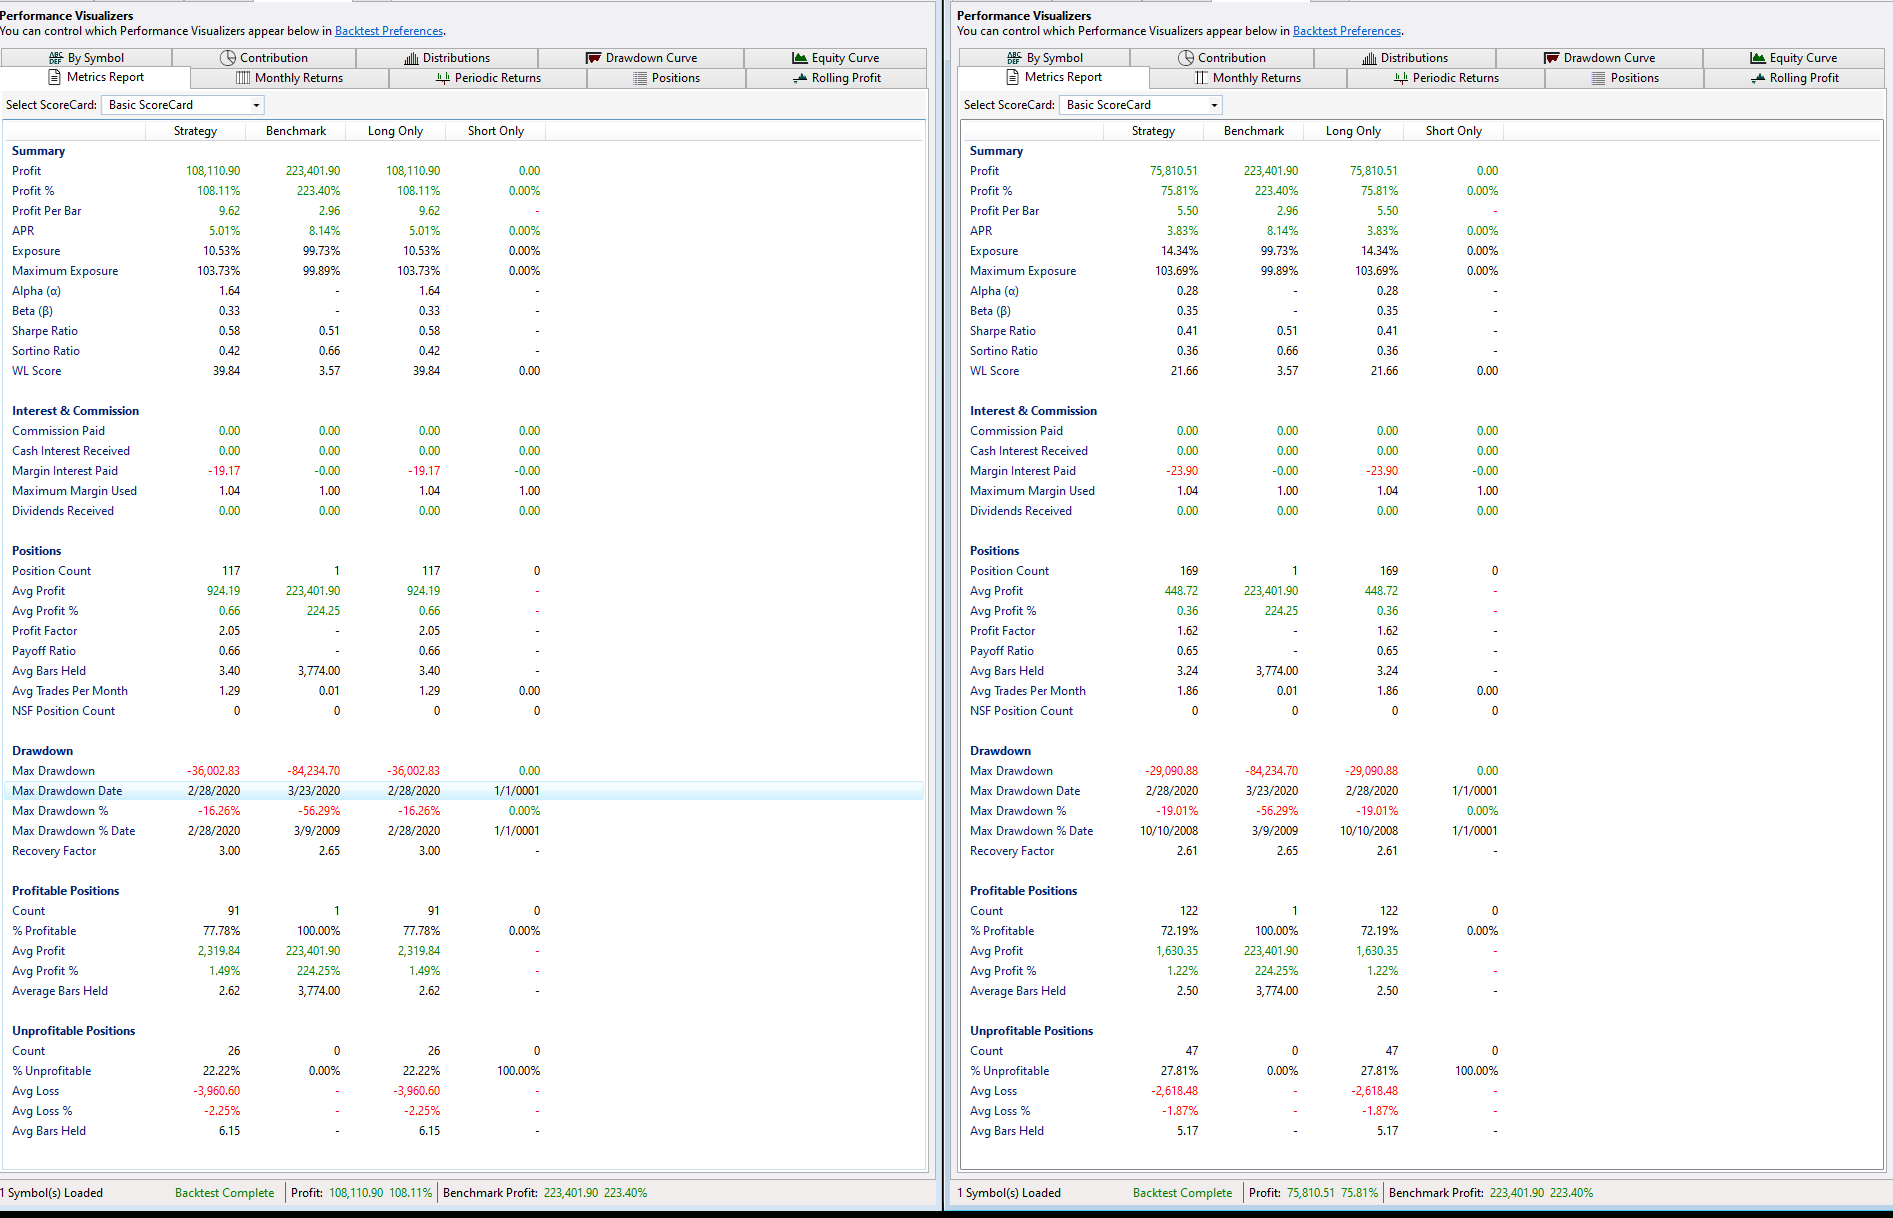Click the Rolling Profit icon in left panel
This screenshot has width=1893, height=1218.
[800, 78]
